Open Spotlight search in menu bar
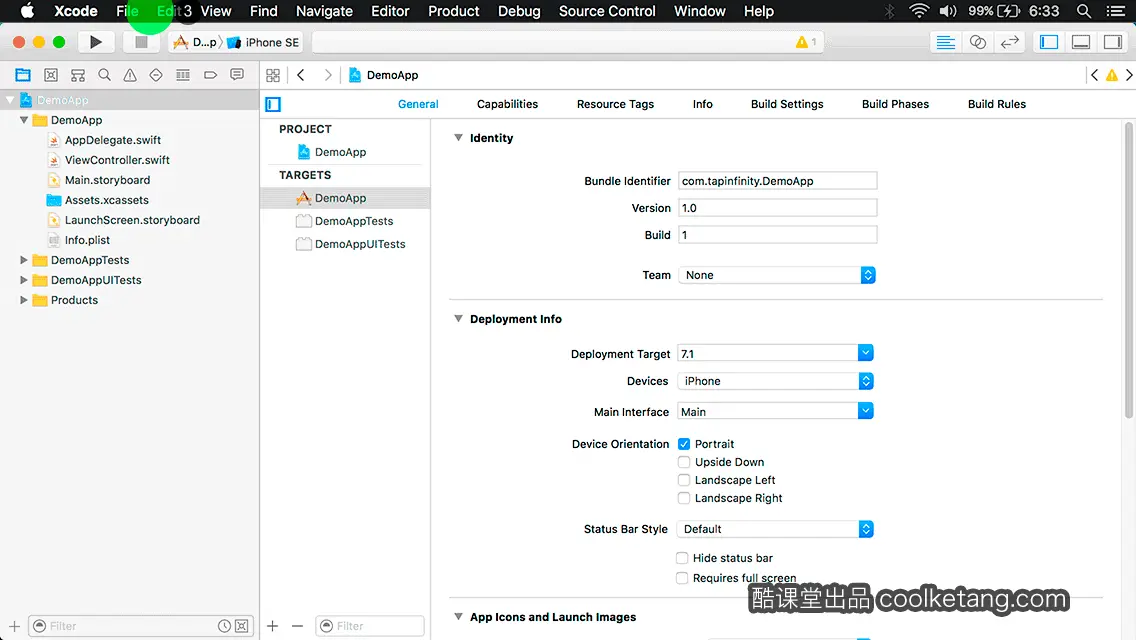This screenshot has width=1136, height=640. [1084, 11]
